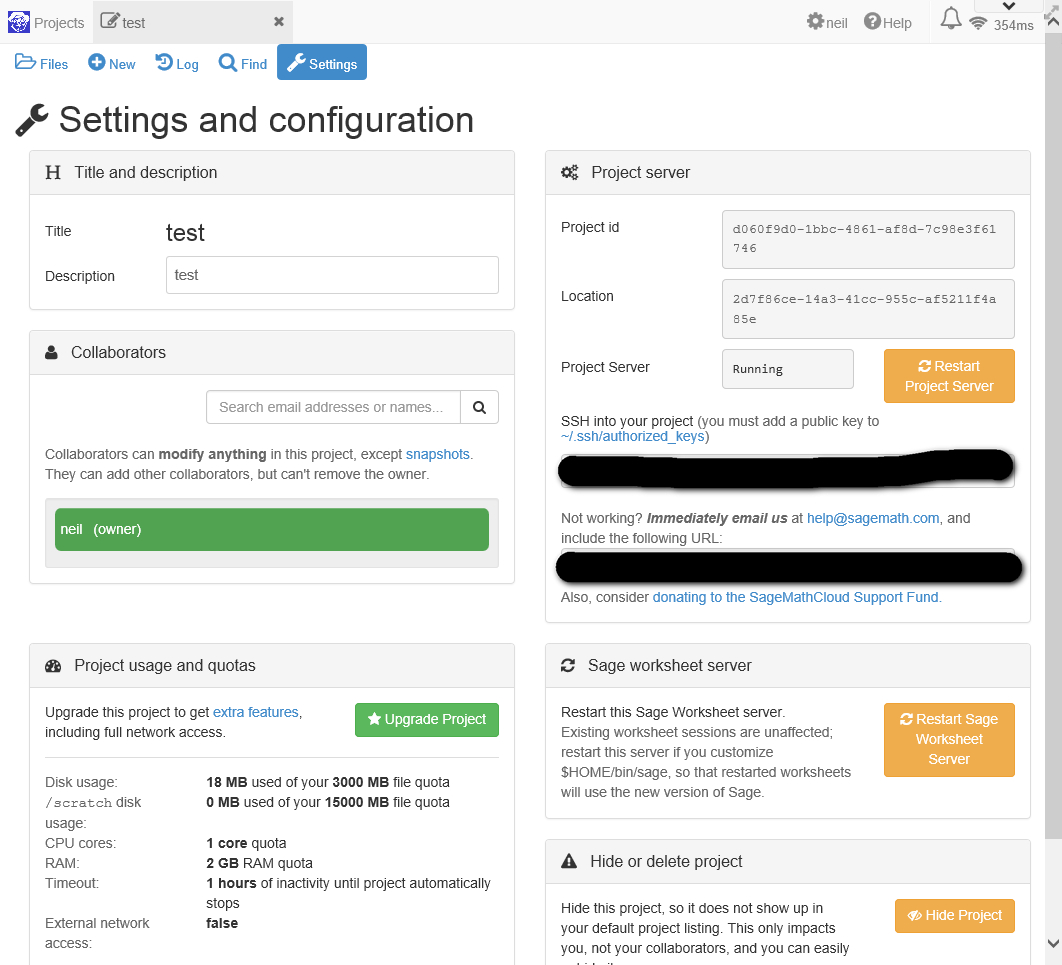This screenshot has width=1062, height=965.
Task: Open notifications bell icon
Action: tap(951, 19)
